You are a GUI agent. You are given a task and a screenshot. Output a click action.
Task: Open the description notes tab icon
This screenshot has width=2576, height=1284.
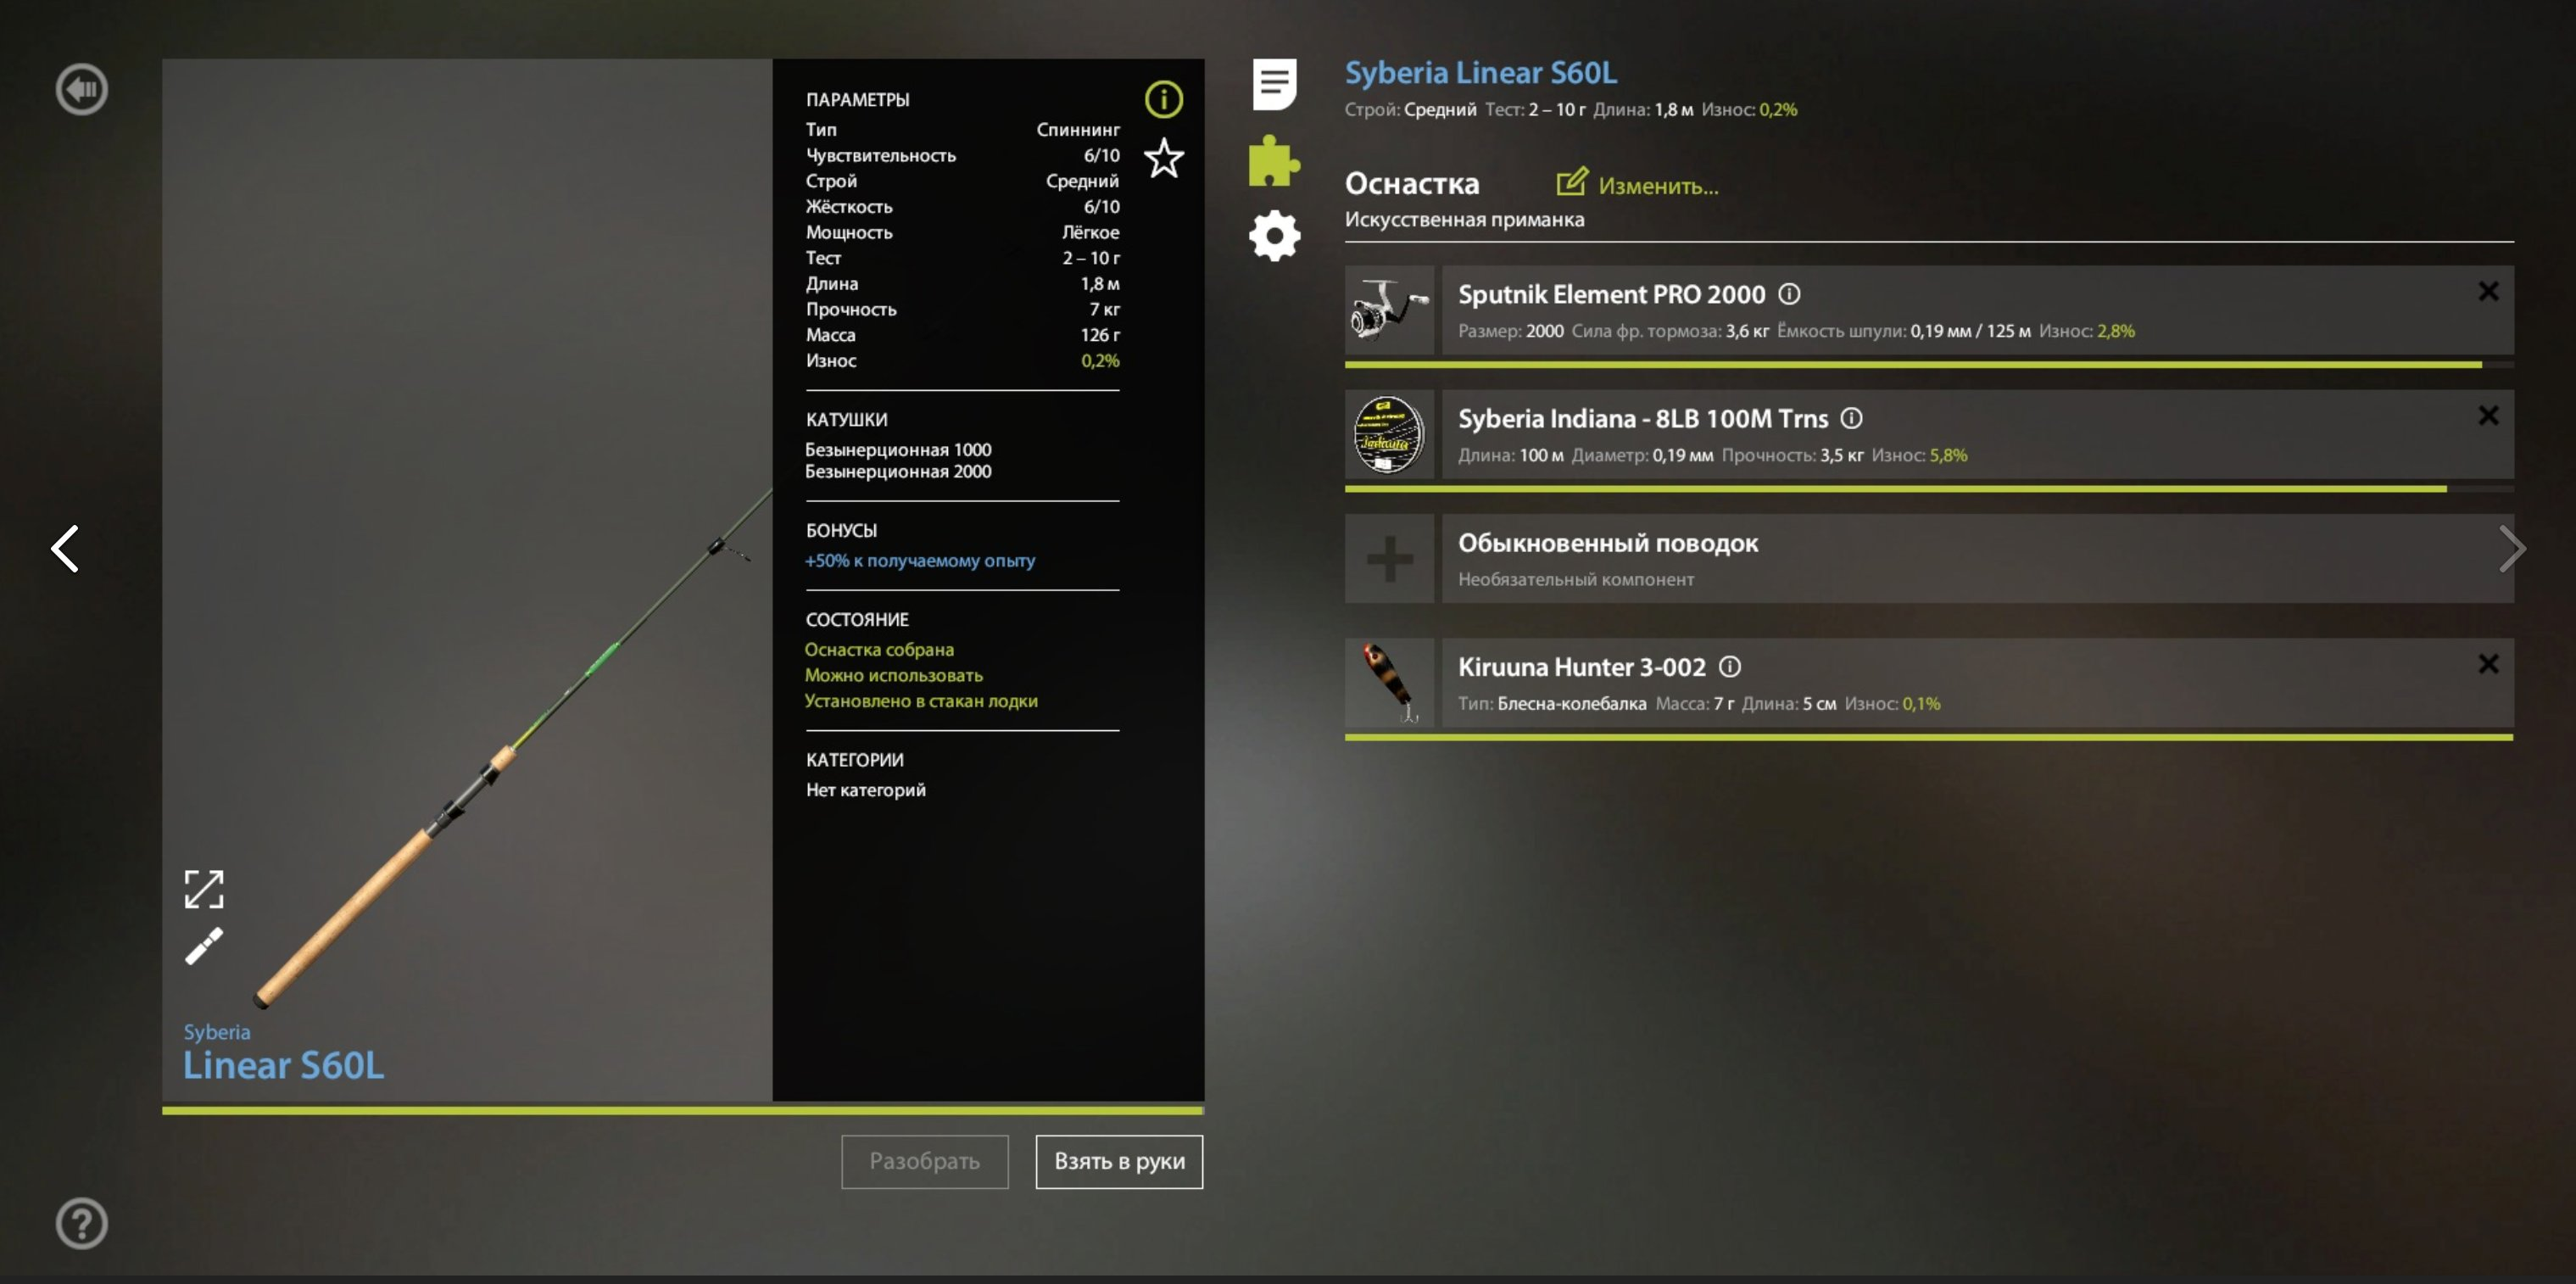[1274, 84]
